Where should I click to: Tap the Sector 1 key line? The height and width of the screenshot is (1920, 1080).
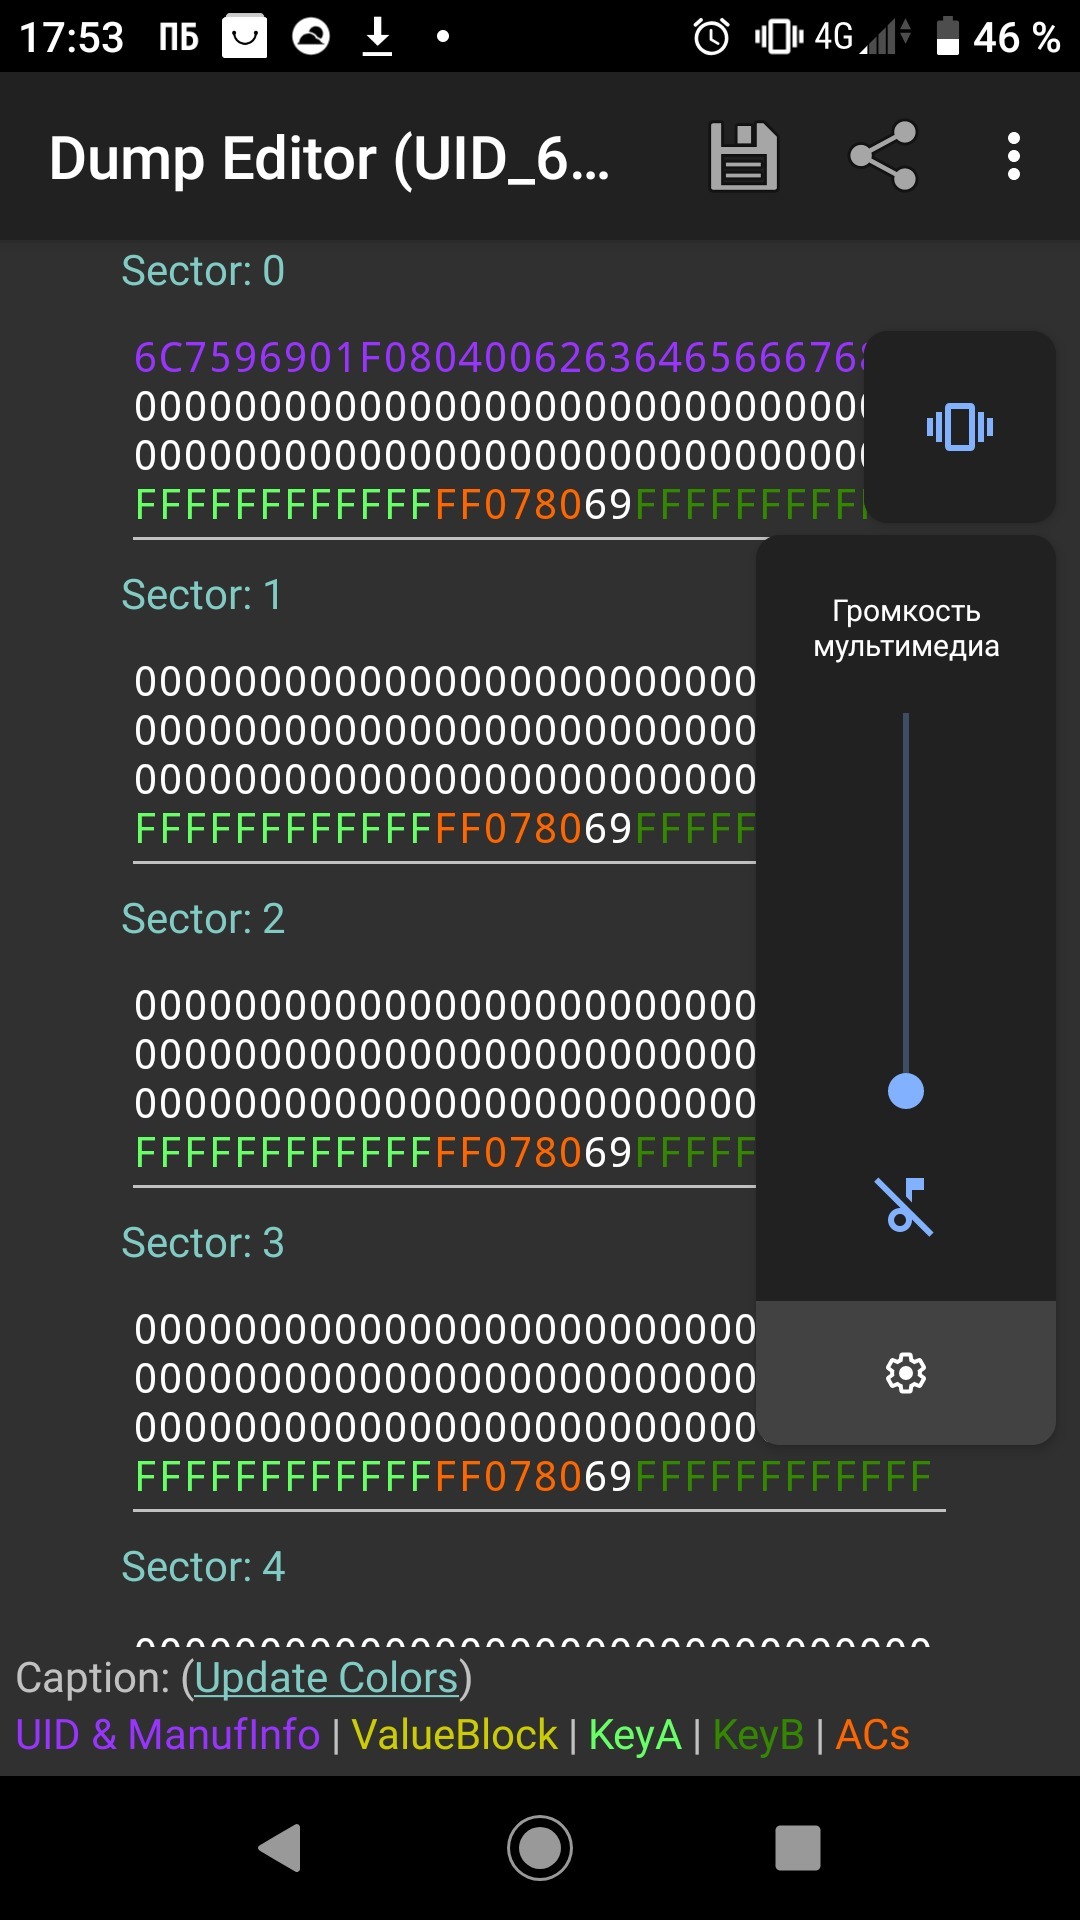444,829
